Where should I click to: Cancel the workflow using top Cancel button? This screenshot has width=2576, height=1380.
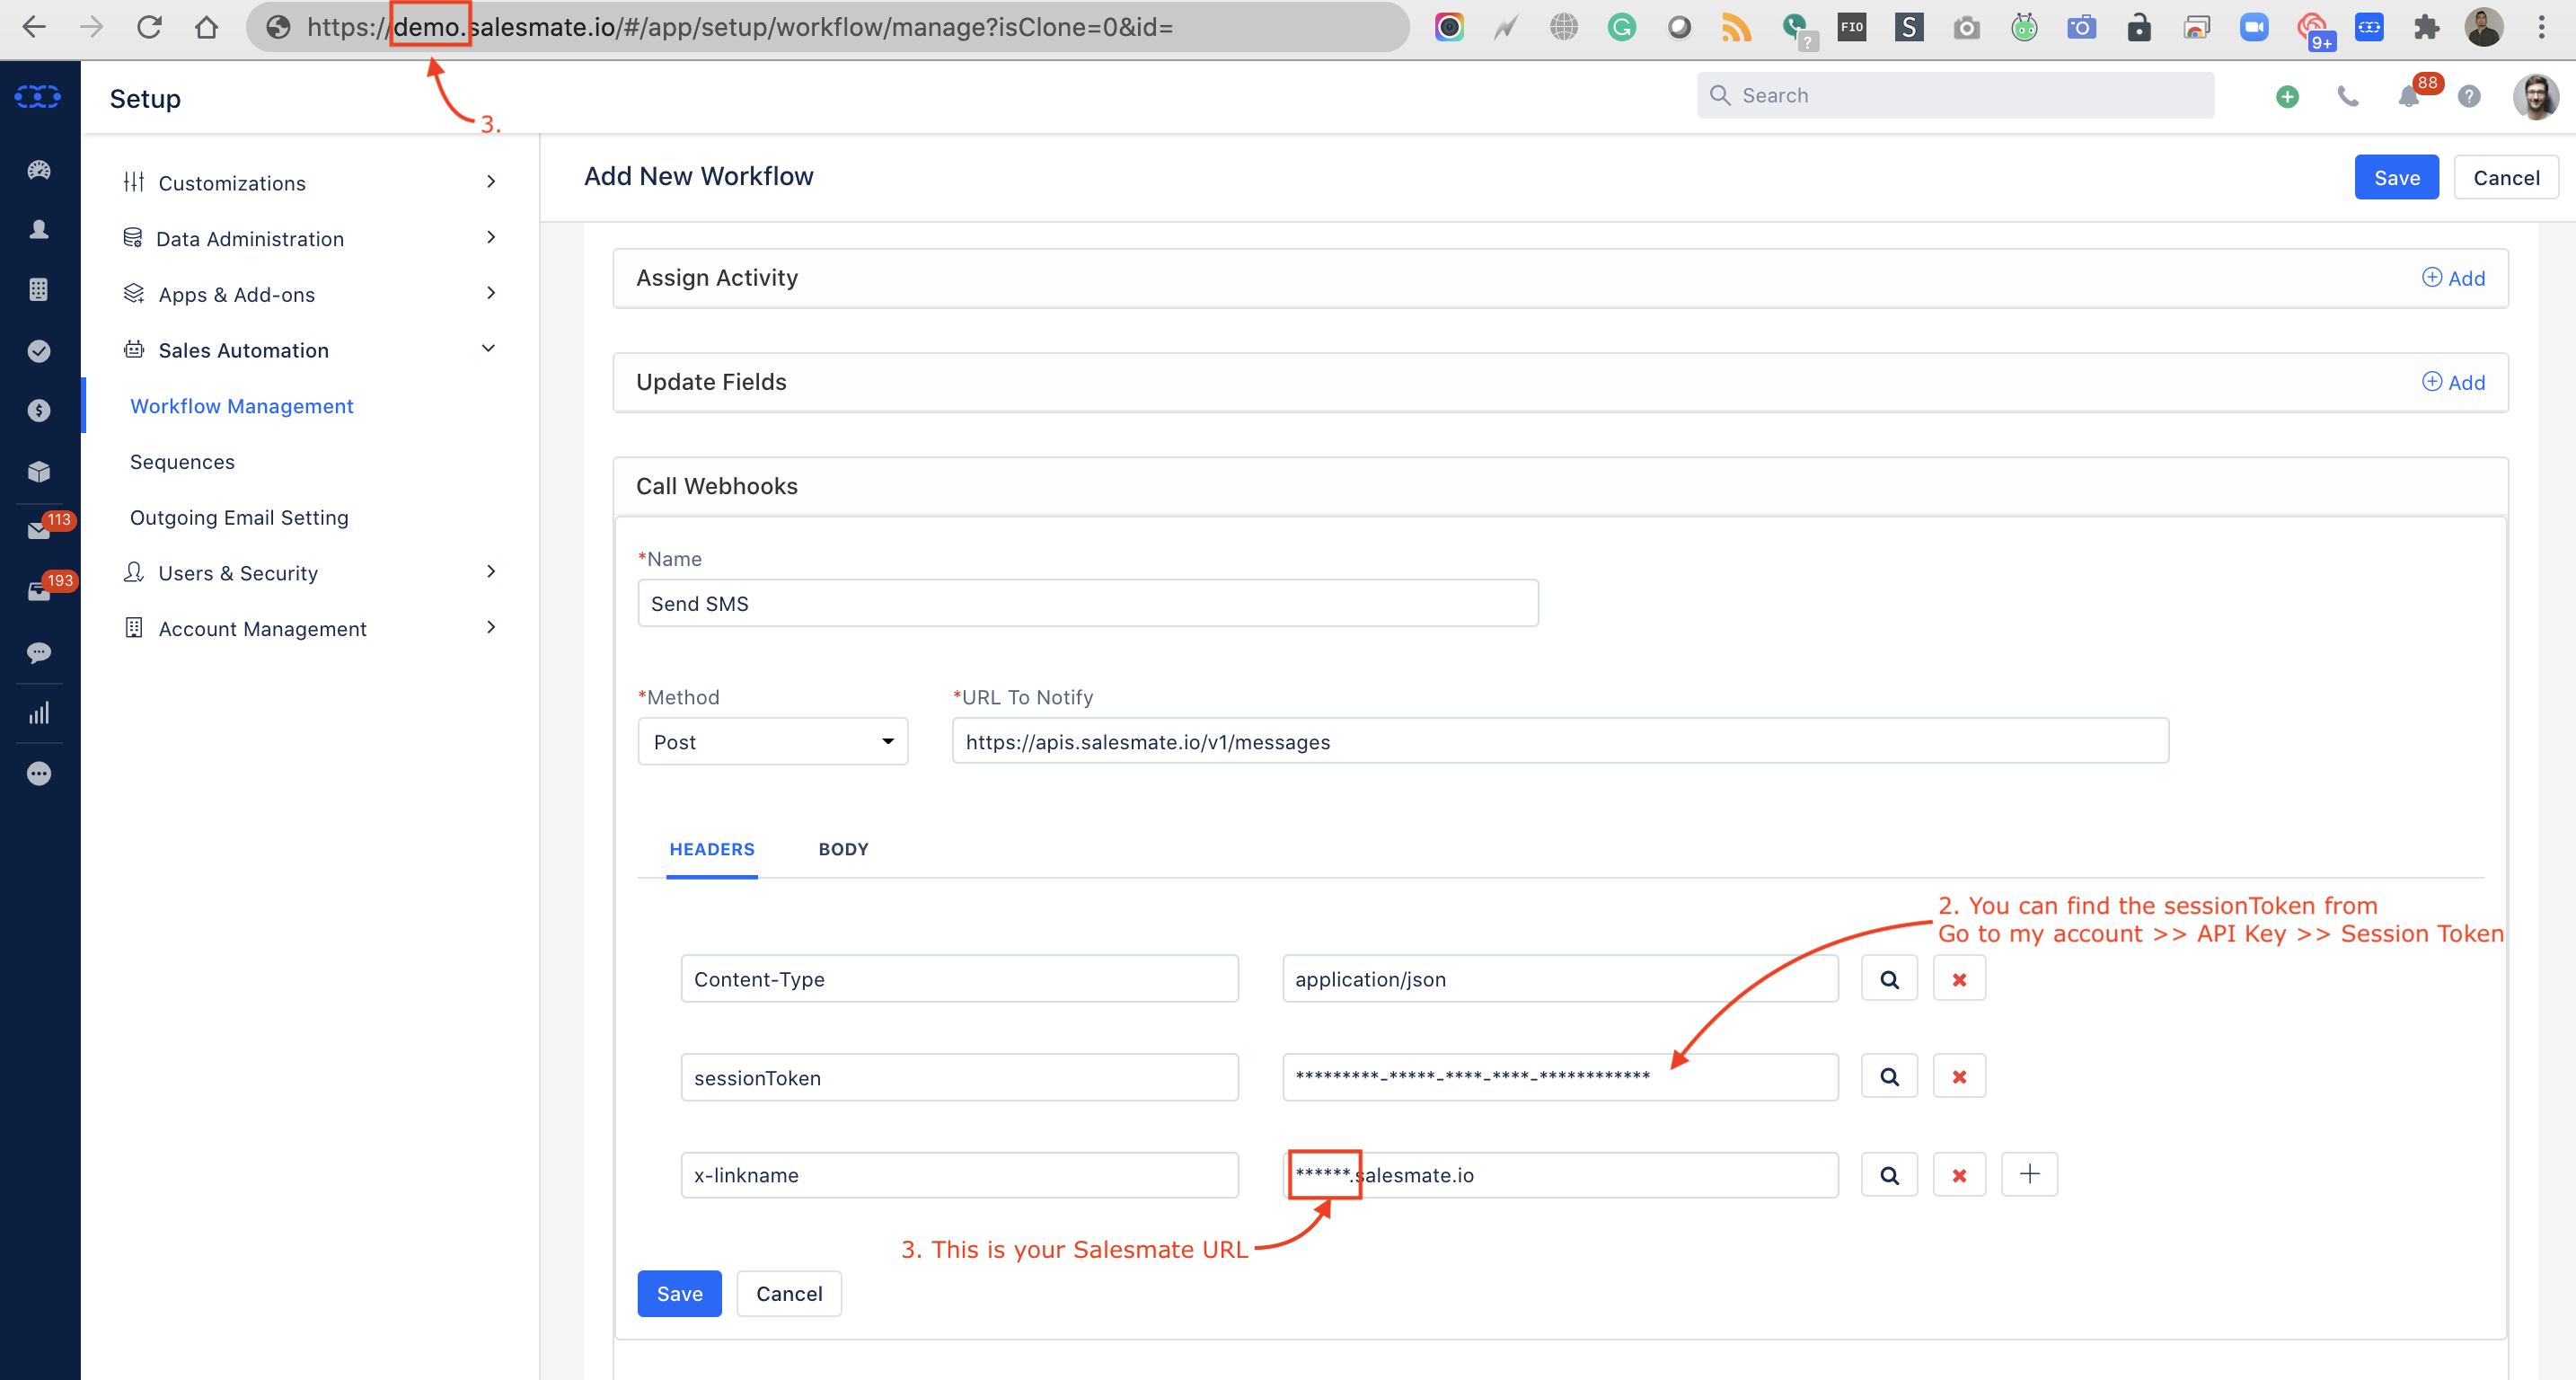2506,177
